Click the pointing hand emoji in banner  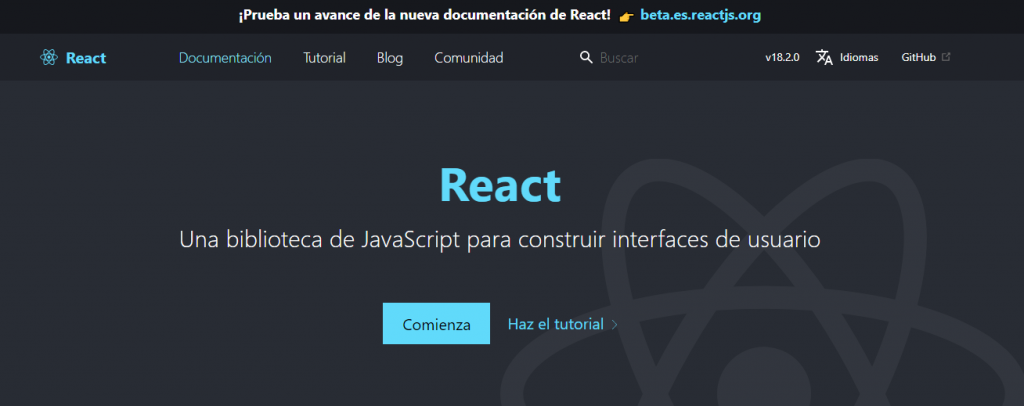click(626, 17)
